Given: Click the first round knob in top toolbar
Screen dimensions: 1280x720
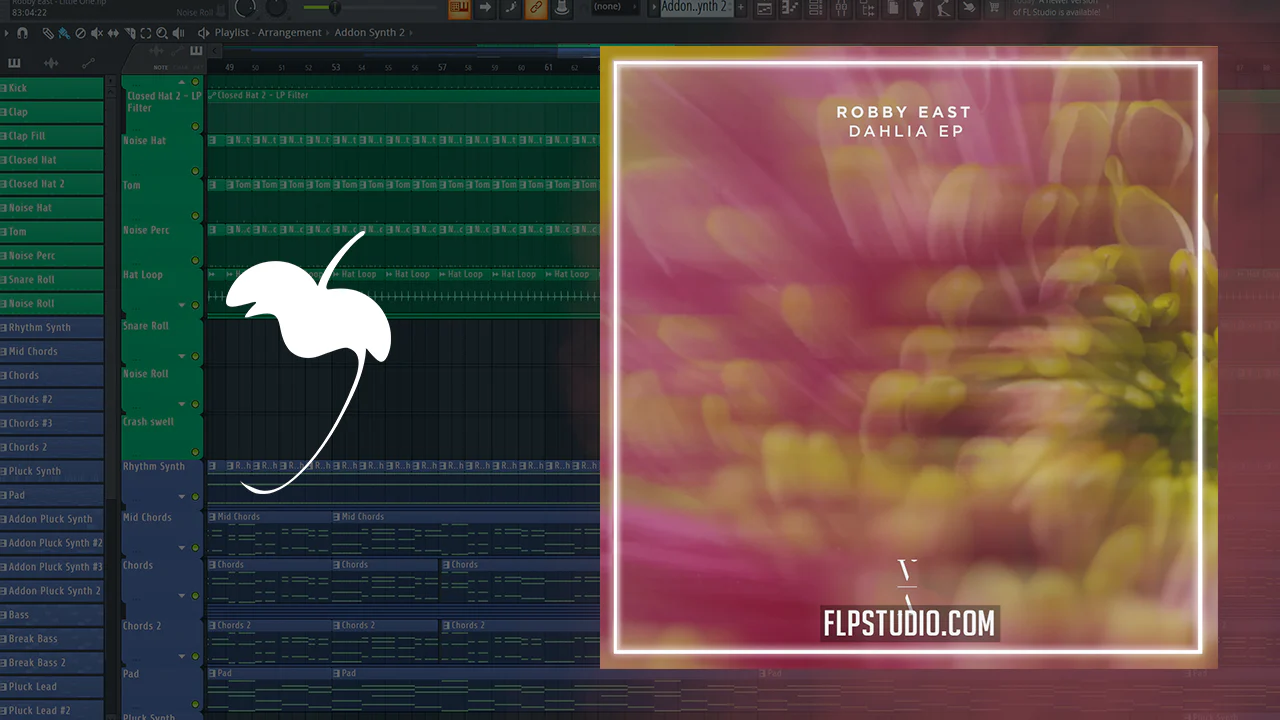Looking at the screenshot, I should pos(245,8).
